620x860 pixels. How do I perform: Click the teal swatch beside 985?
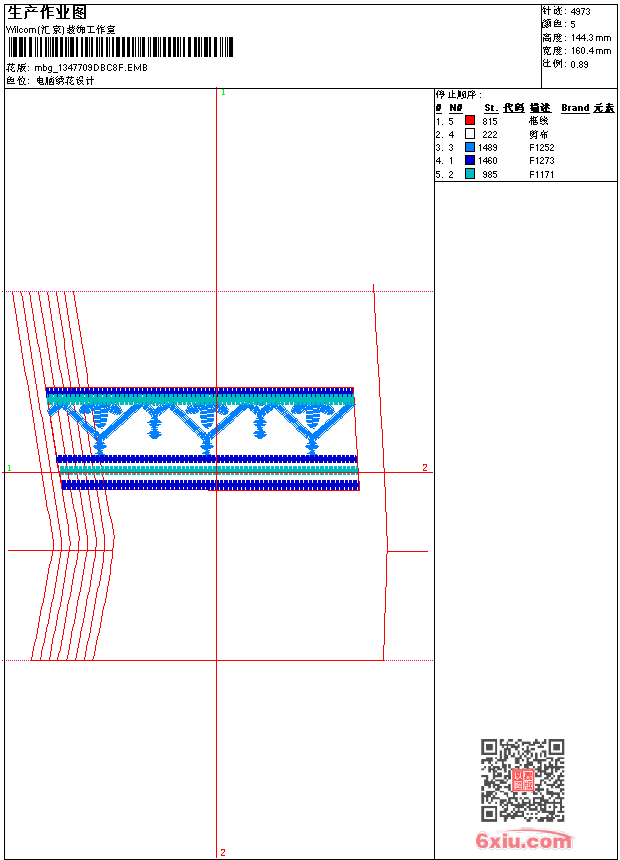[x=470, y=174]
